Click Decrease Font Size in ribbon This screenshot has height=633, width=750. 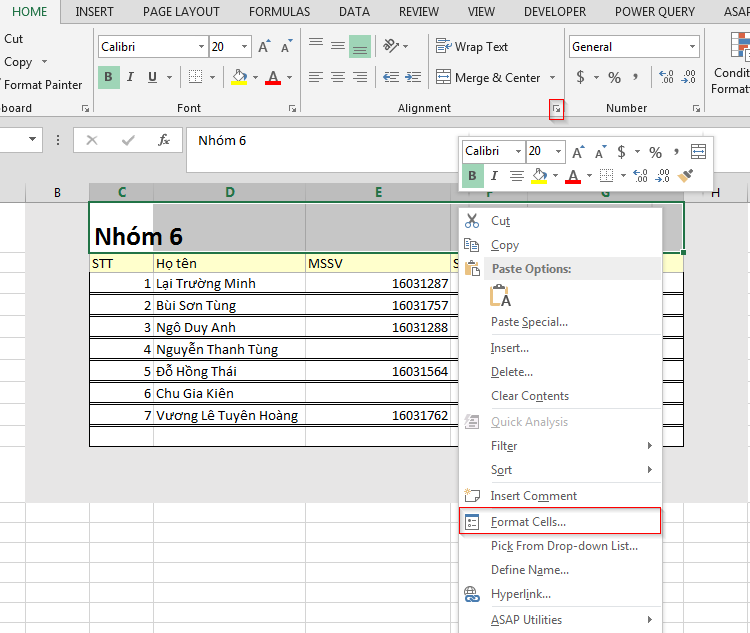click(287, 46)
